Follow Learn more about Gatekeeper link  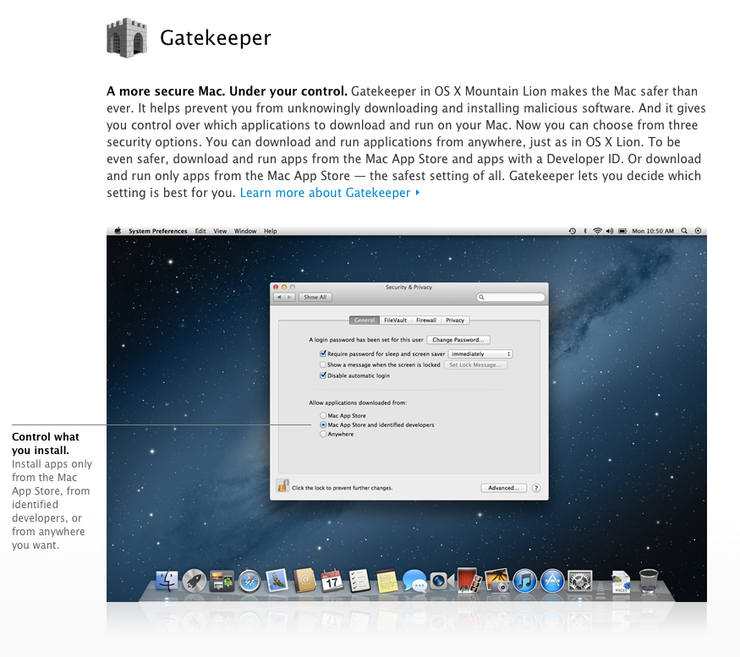click(x=329, y=193)
